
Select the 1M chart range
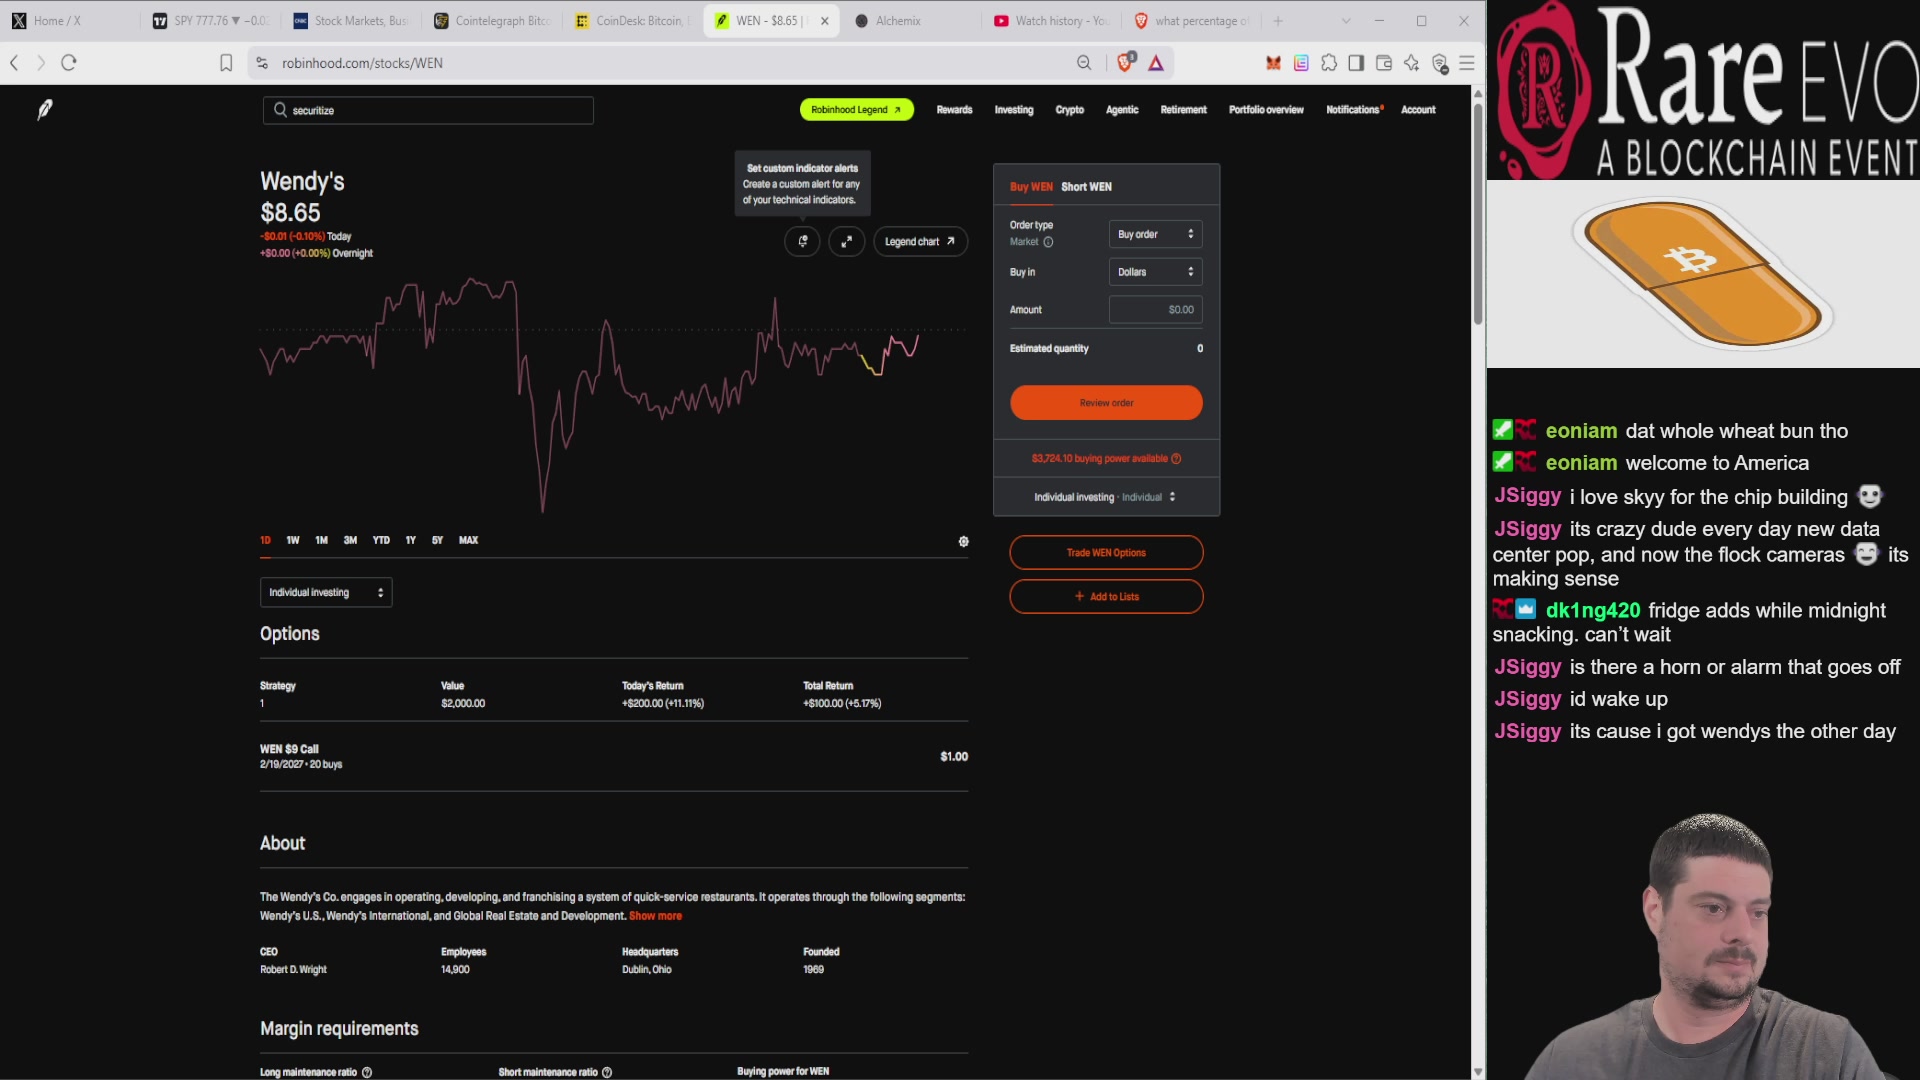point(321,540)
